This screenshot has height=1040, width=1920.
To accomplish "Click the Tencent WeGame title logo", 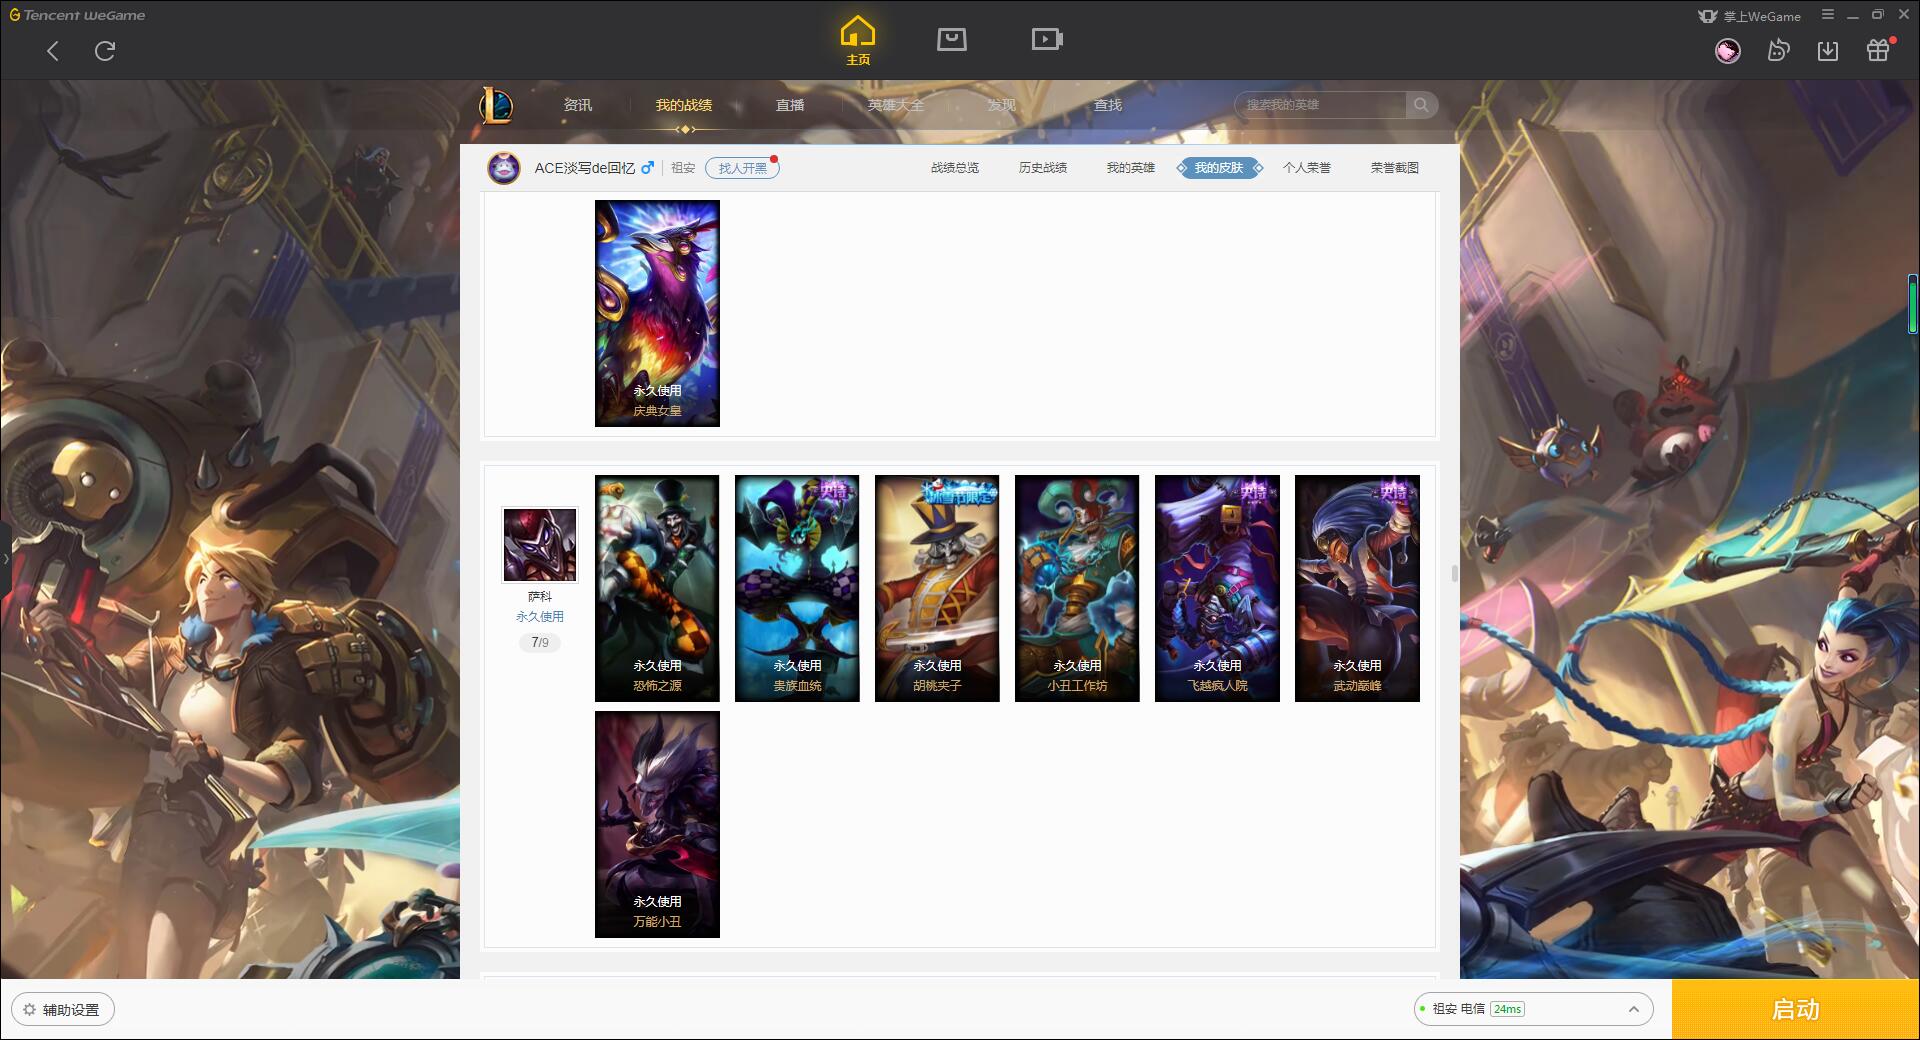I will point(77,15).
